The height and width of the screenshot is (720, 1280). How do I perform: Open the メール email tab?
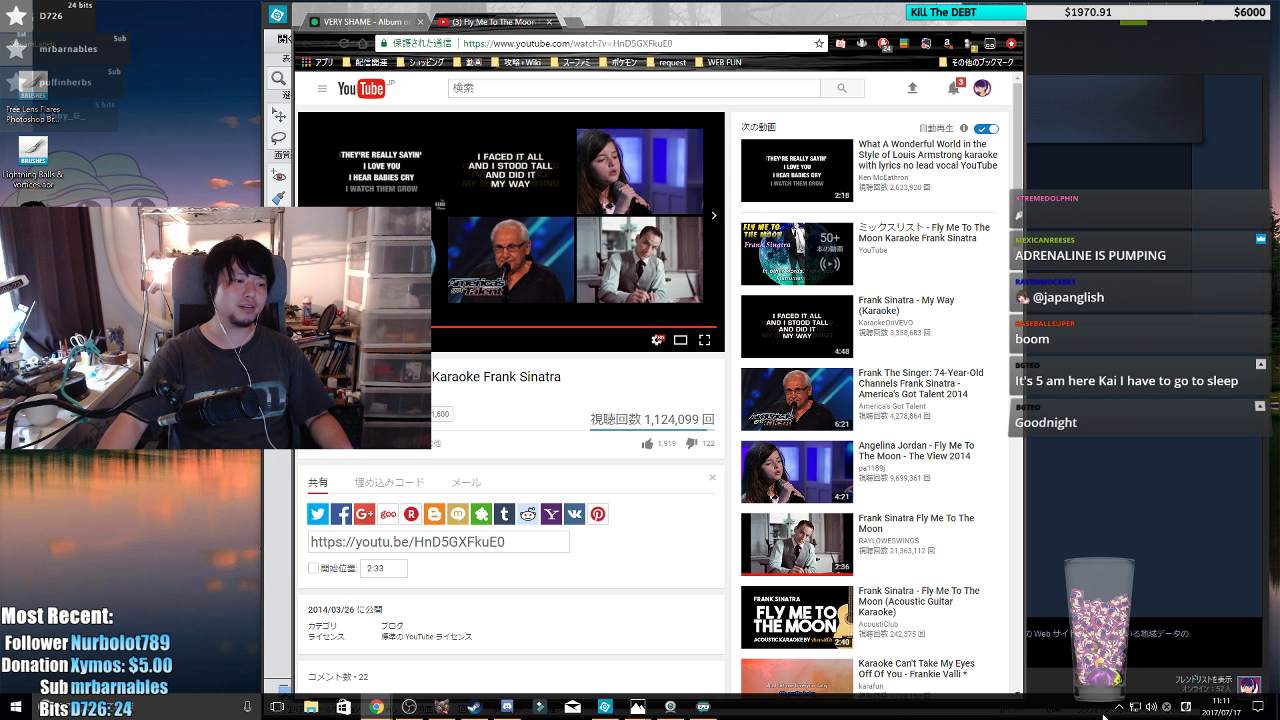point(466,483)
